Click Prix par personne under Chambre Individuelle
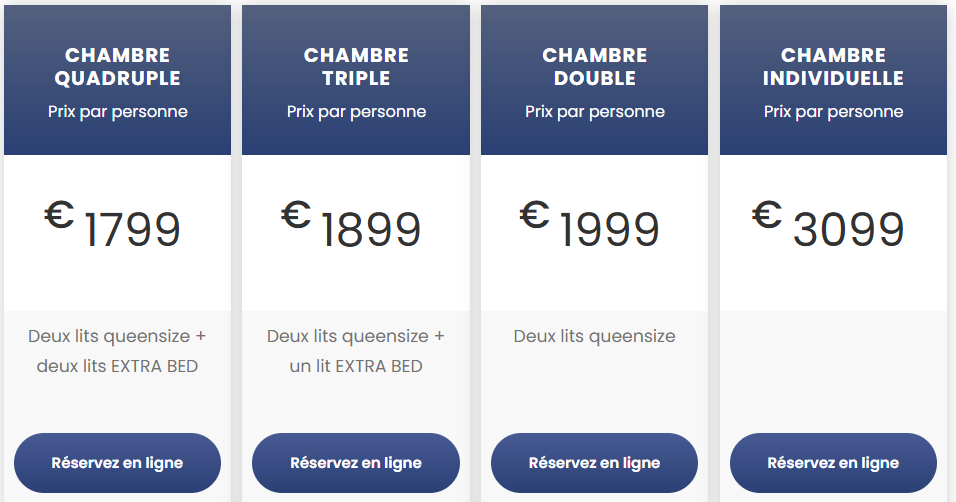956x502 pixels. [833, 112]
